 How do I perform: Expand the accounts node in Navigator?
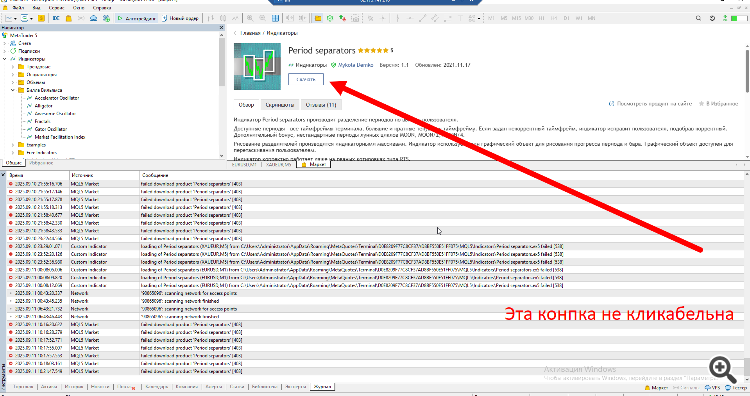click(5, 43)
